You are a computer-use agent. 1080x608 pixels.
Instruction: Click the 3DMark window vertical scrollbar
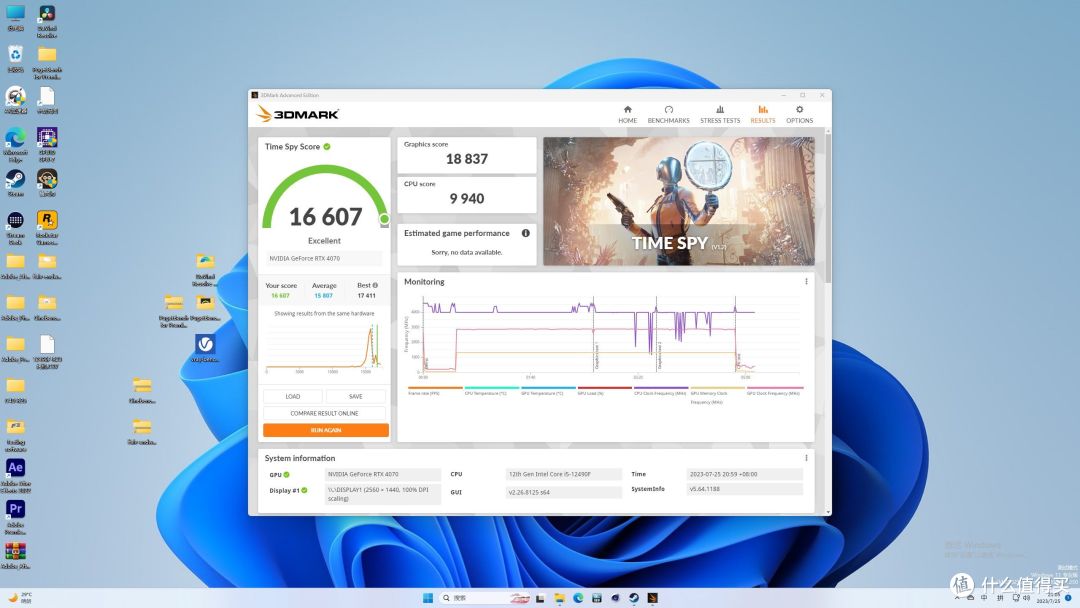click(828, 207)
